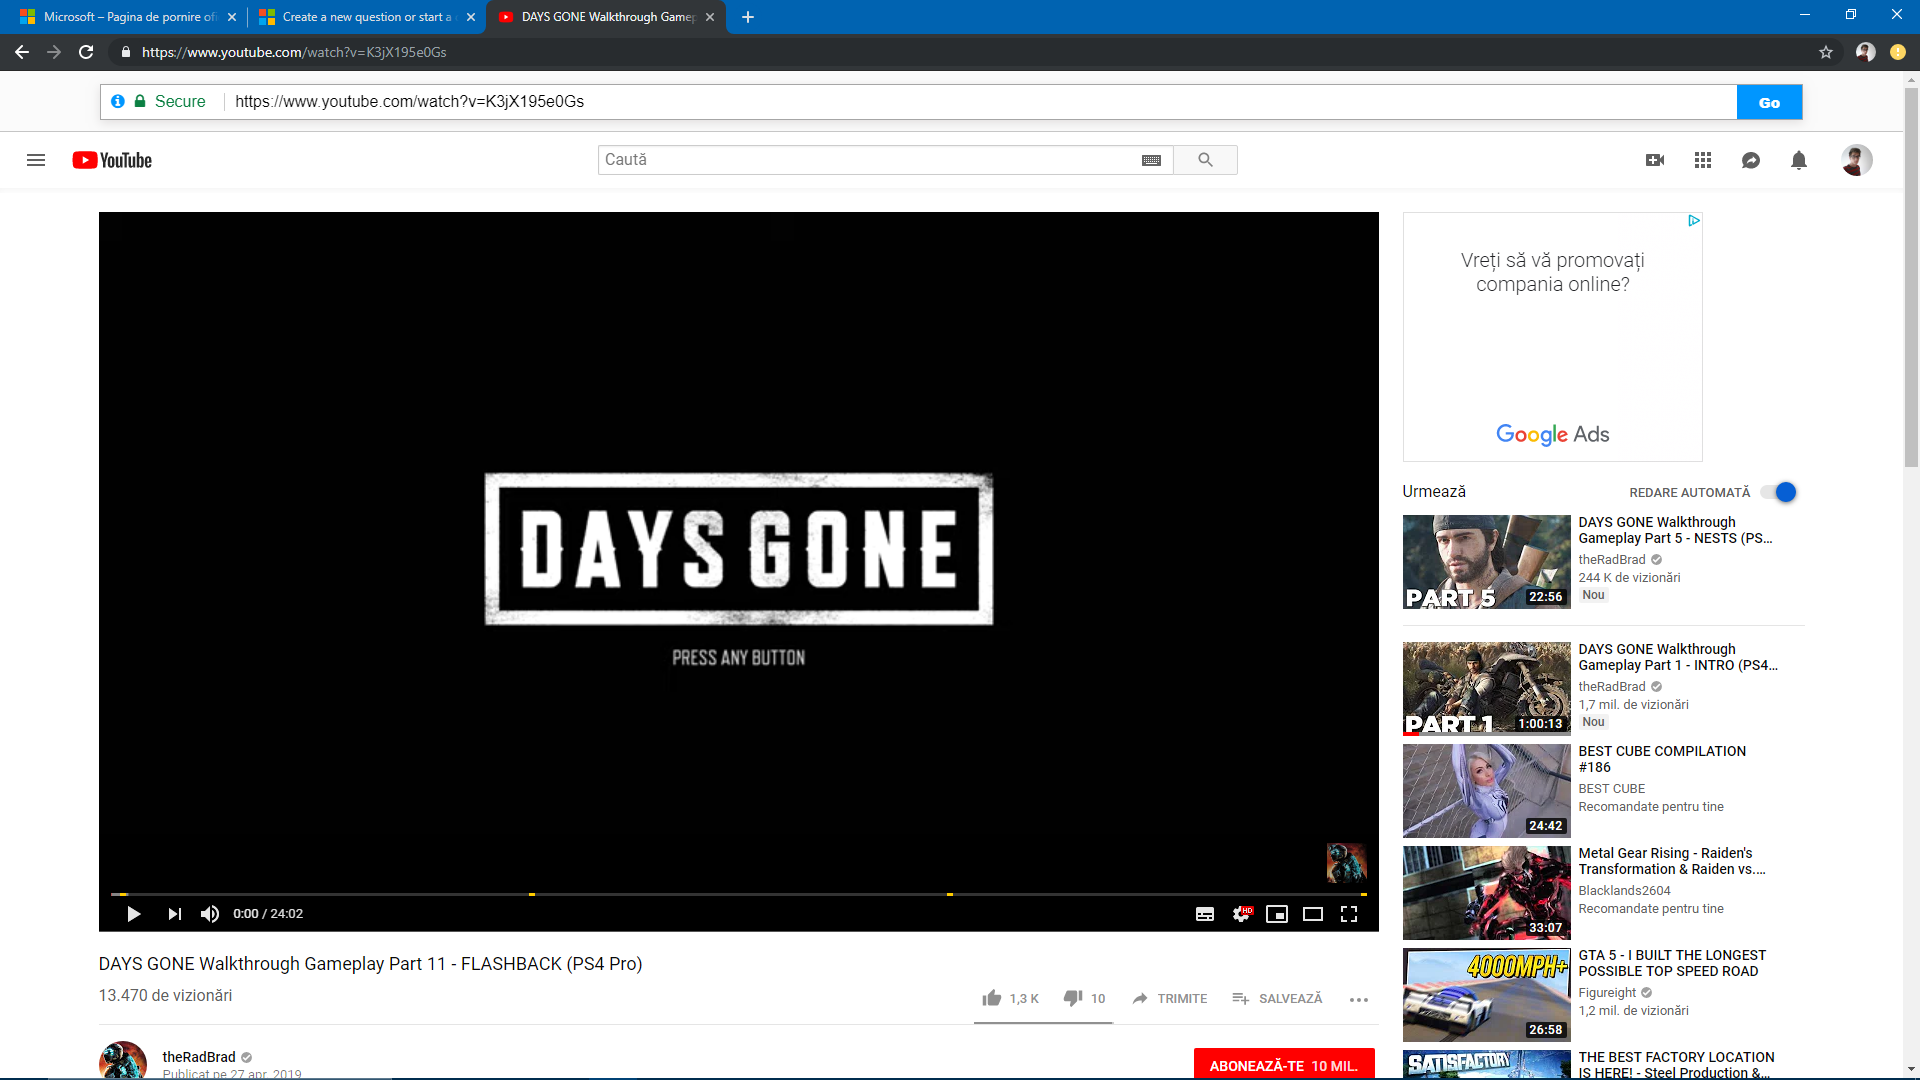Viewport: 1920px width, 1080px height.
Task: Click the Figureight channel name
Action: (1607, 993)
